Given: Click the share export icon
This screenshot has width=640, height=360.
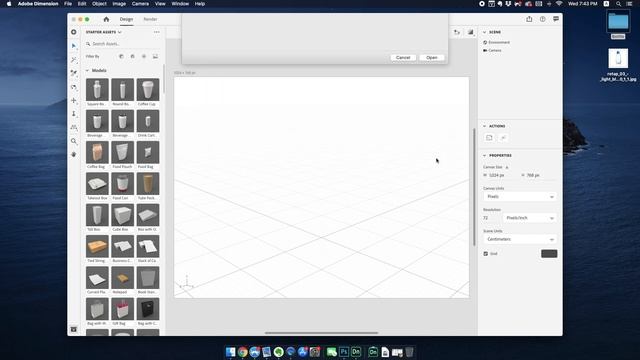Looking at the screenshot, I should (x=529, y=19).
